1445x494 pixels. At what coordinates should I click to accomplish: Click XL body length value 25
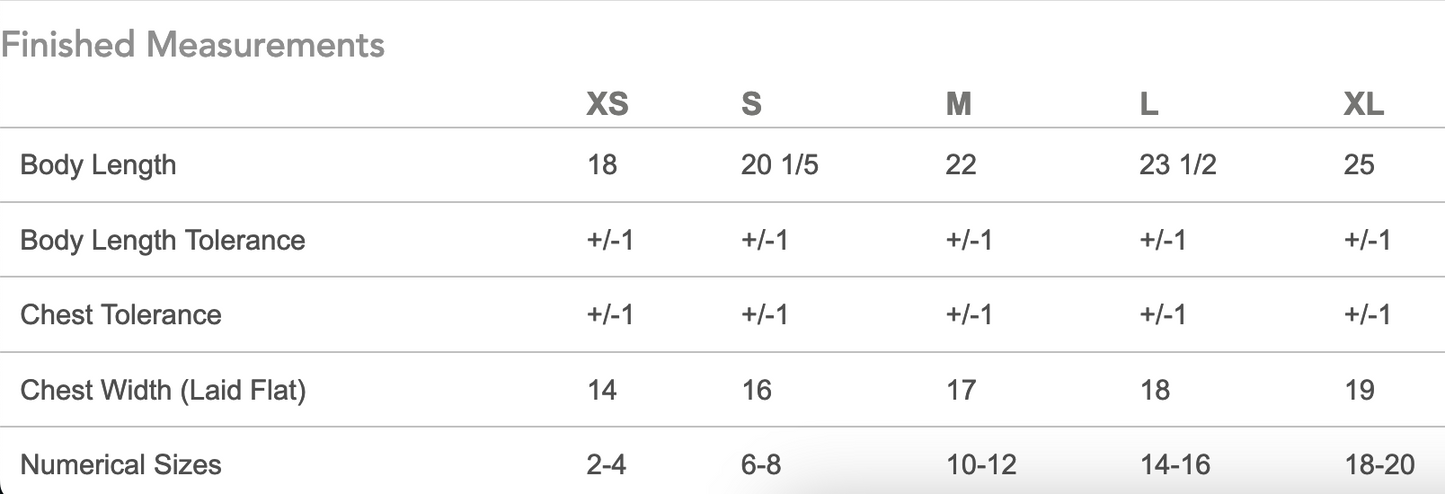[x=1359, y=165]
